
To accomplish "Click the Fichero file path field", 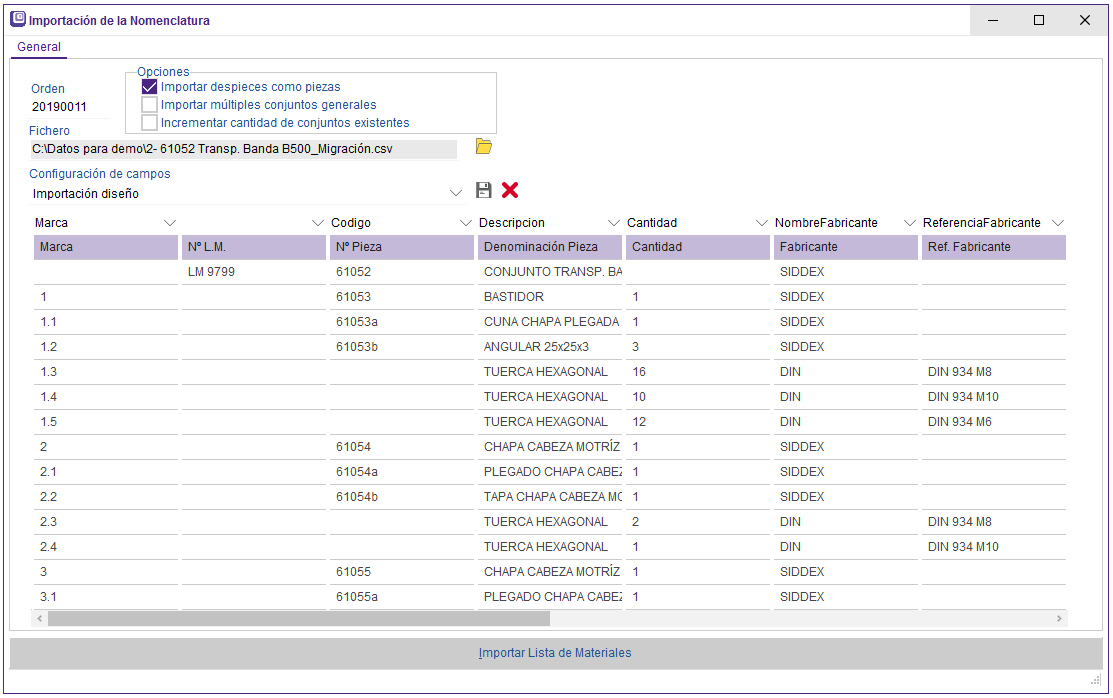I will (243, 149).
